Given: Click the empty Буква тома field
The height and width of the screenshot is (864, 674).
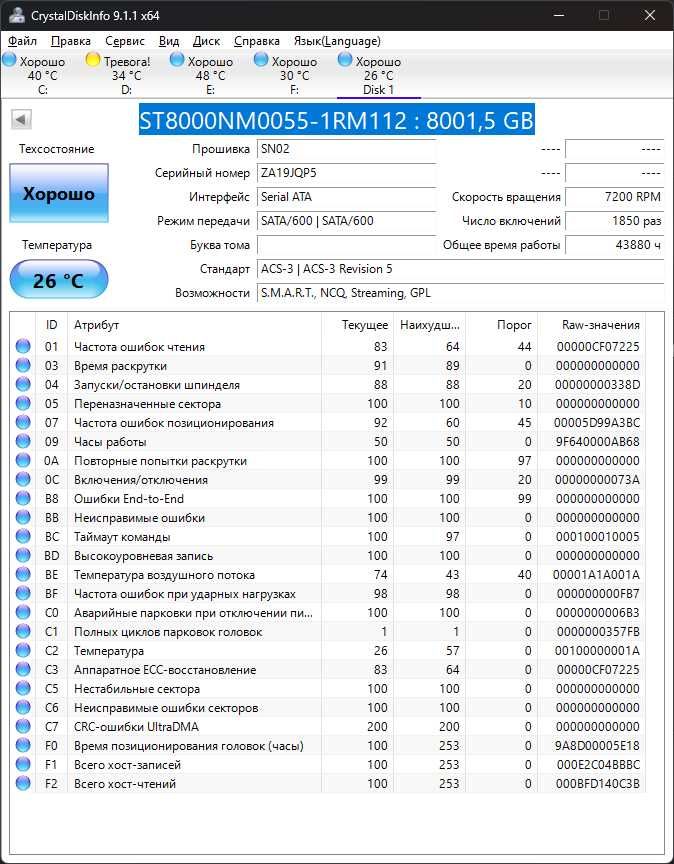Looking at the screenshot, I should point(347,245).
